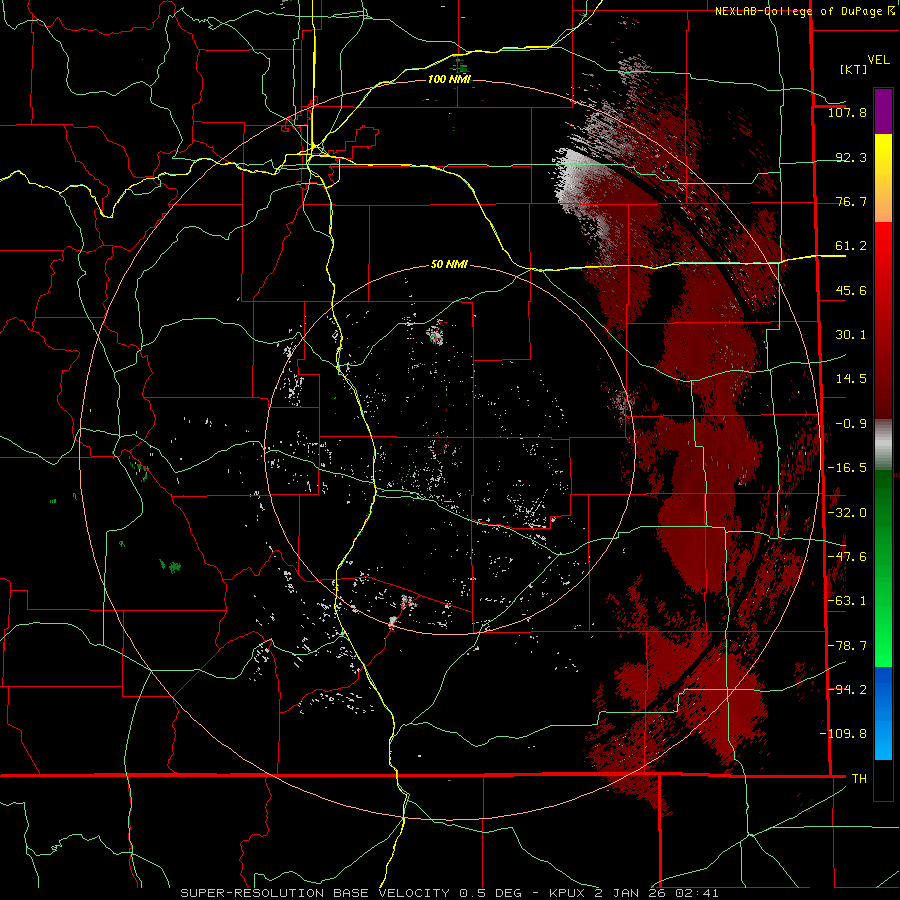Click the -78.7 scale value
Image resolution: width=900 pixels, height=900 pixels.
pos(847,646)
